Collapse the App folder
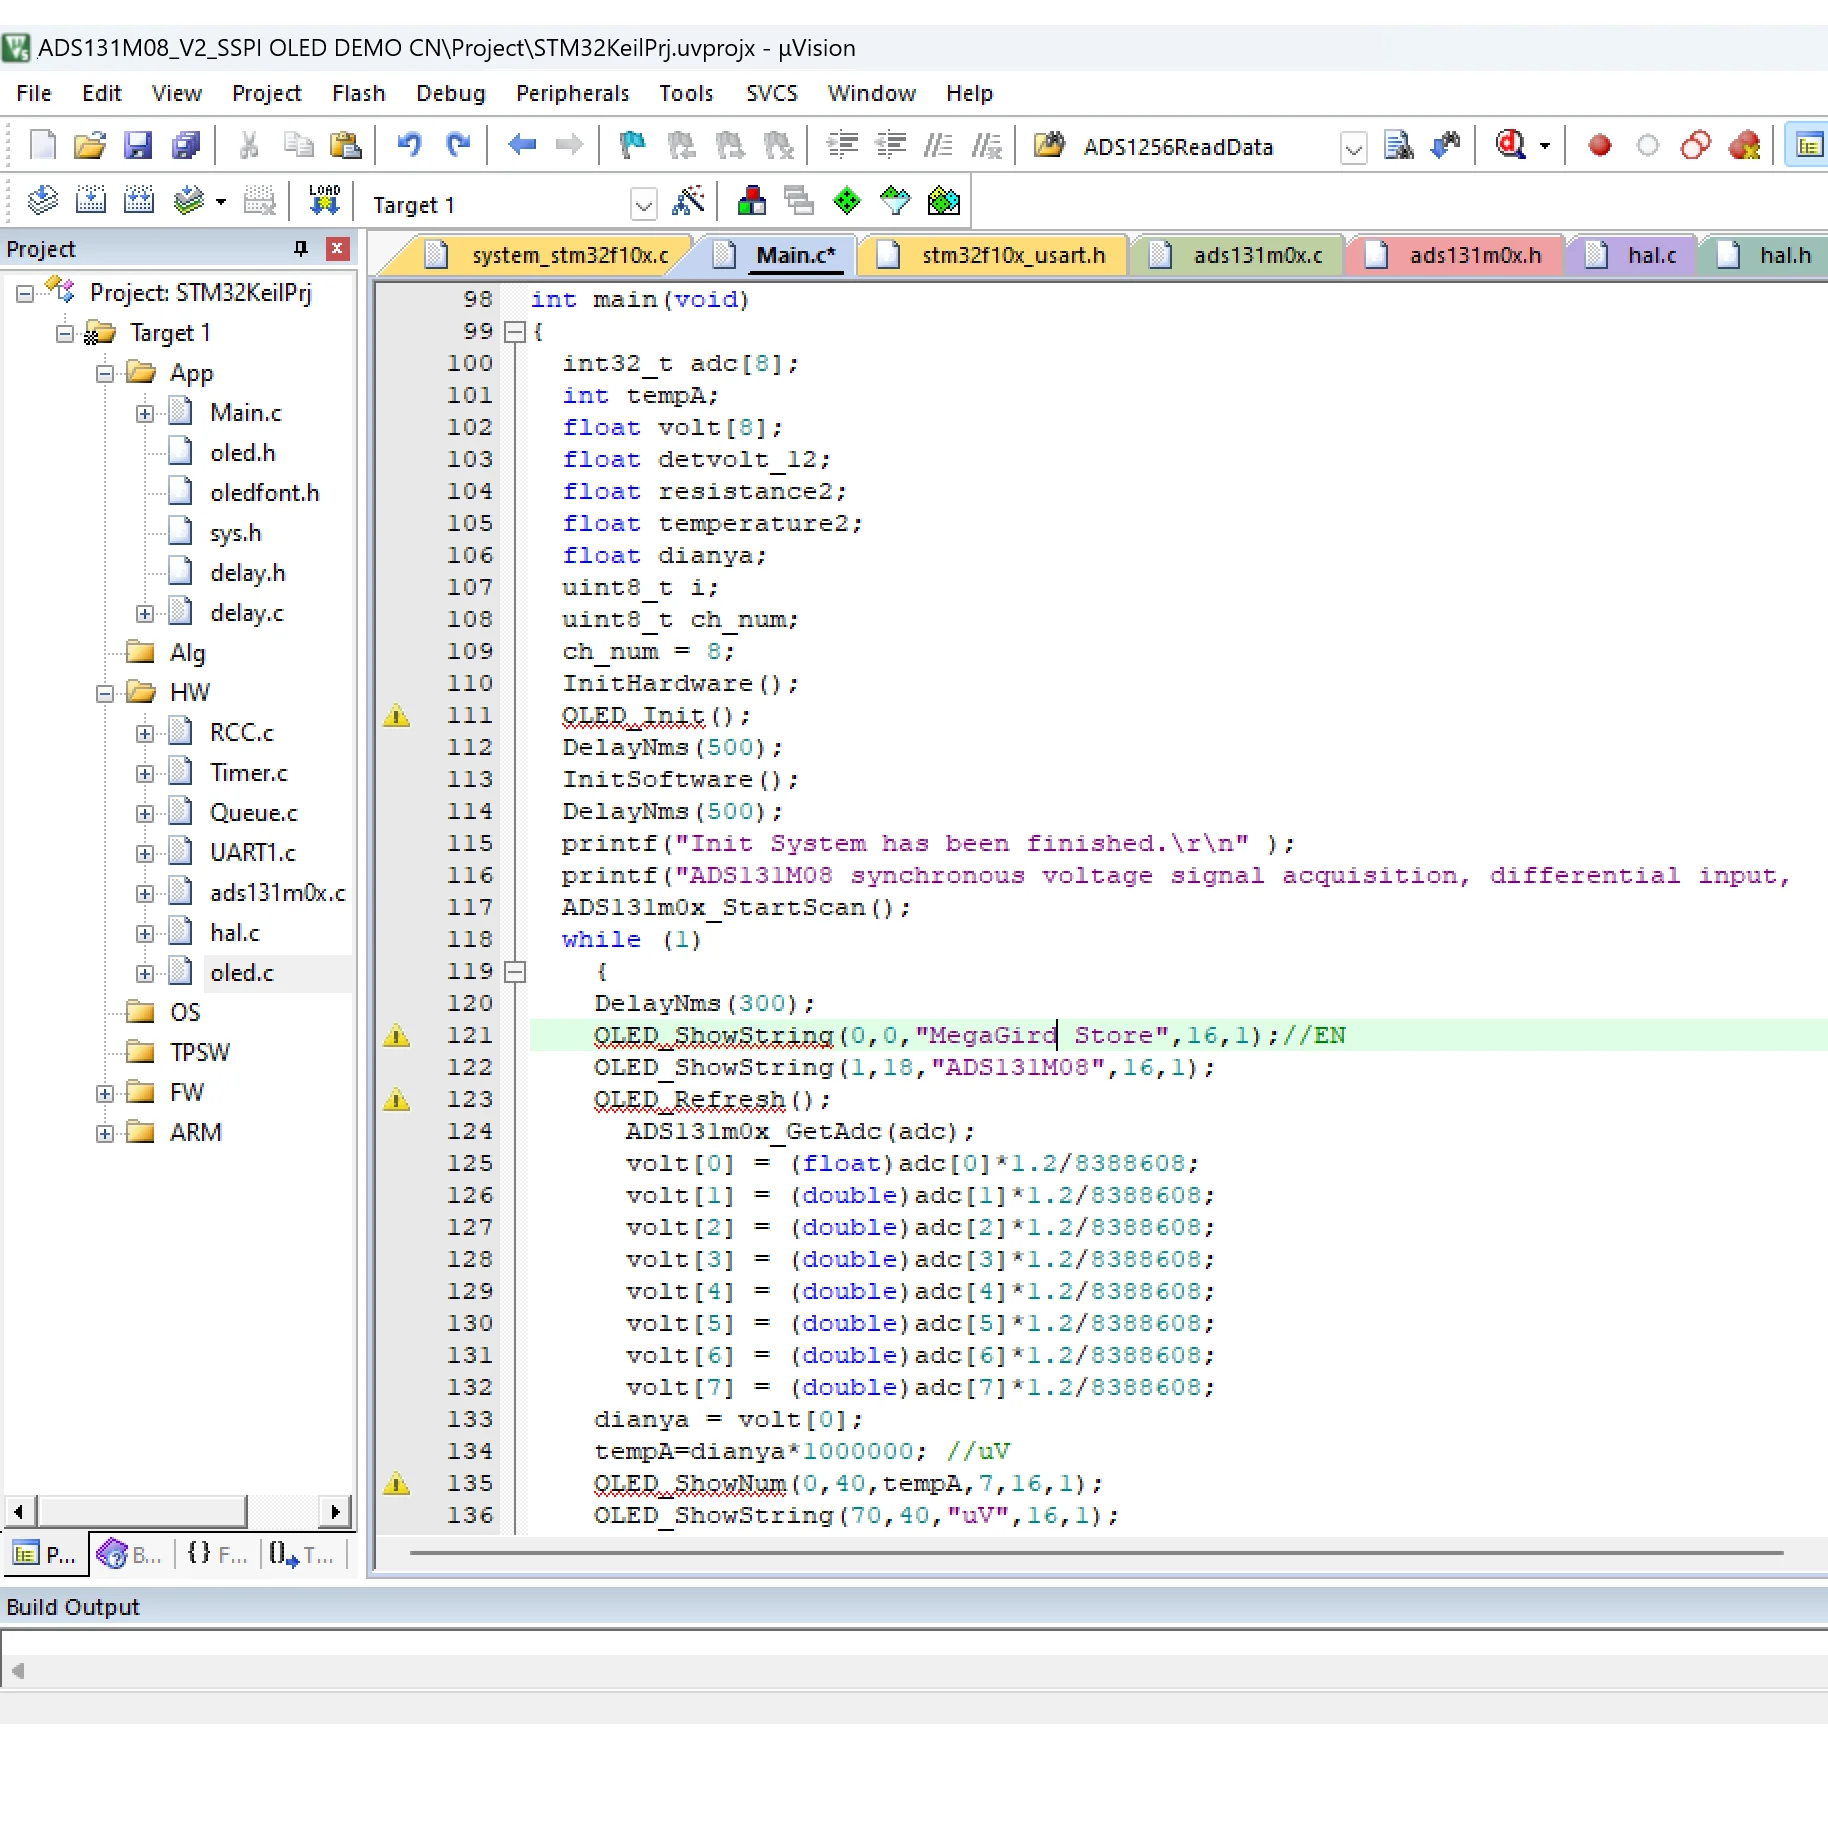Image resolution: width=1828 pixels, height=1829 pixels. coord(105,373)
